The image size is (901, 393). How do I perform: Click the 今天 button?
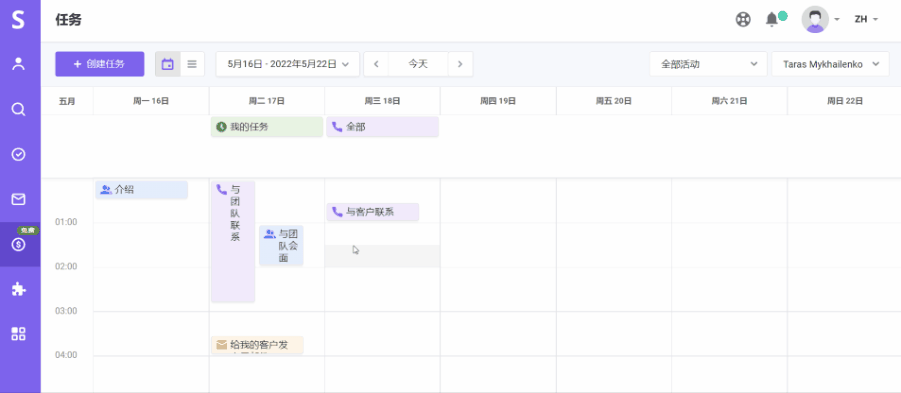point(418,64)
